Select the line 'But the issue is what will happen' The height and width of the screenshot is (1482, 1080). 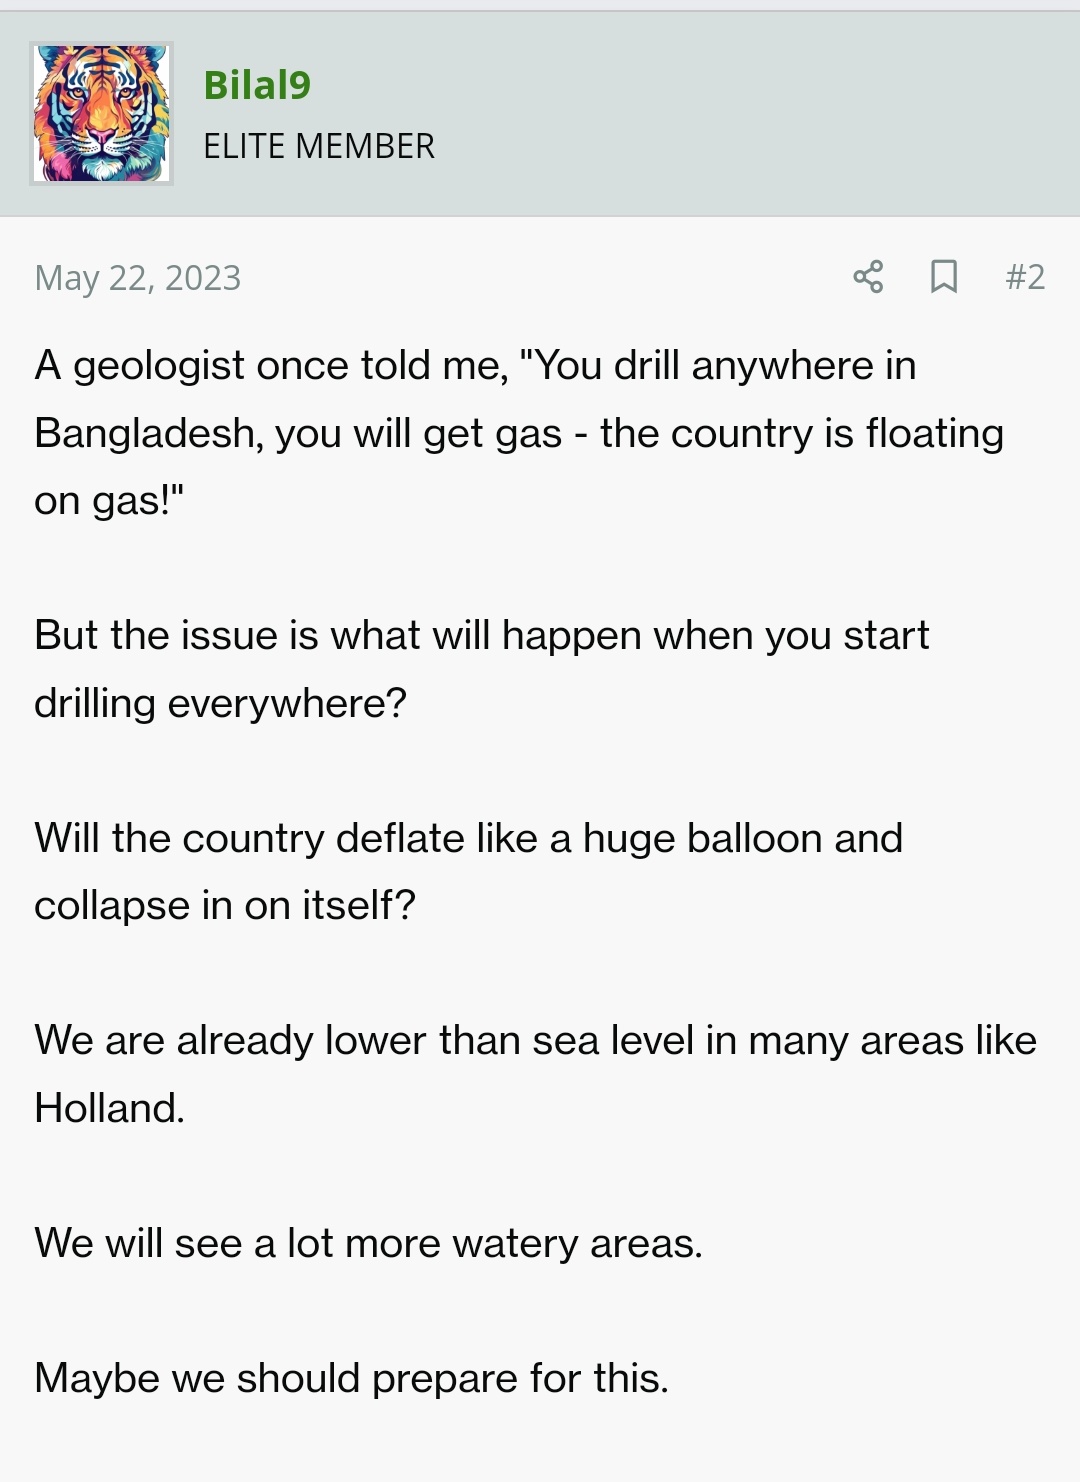pos(481,635)
